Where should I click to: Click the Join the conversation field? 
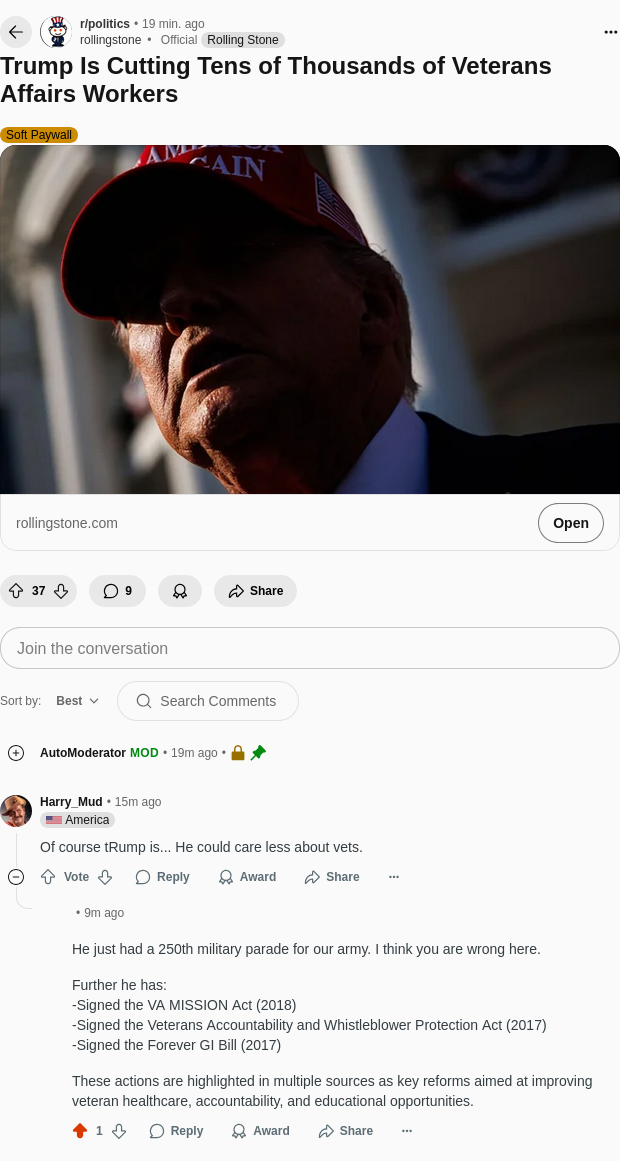[x=310, y=648]
